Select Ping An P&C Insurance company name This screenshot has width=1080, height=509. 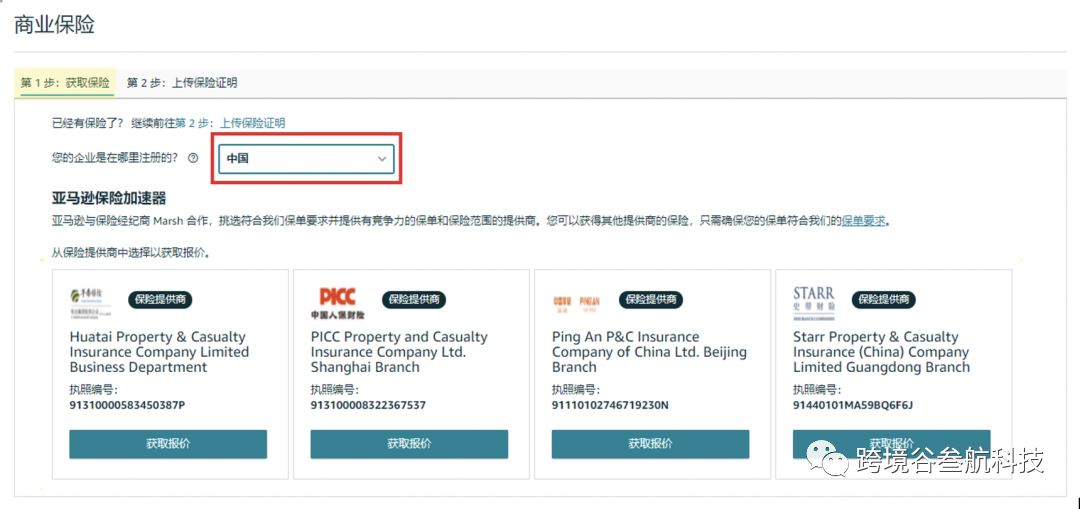pyautogui.click(x=649, y=352)
